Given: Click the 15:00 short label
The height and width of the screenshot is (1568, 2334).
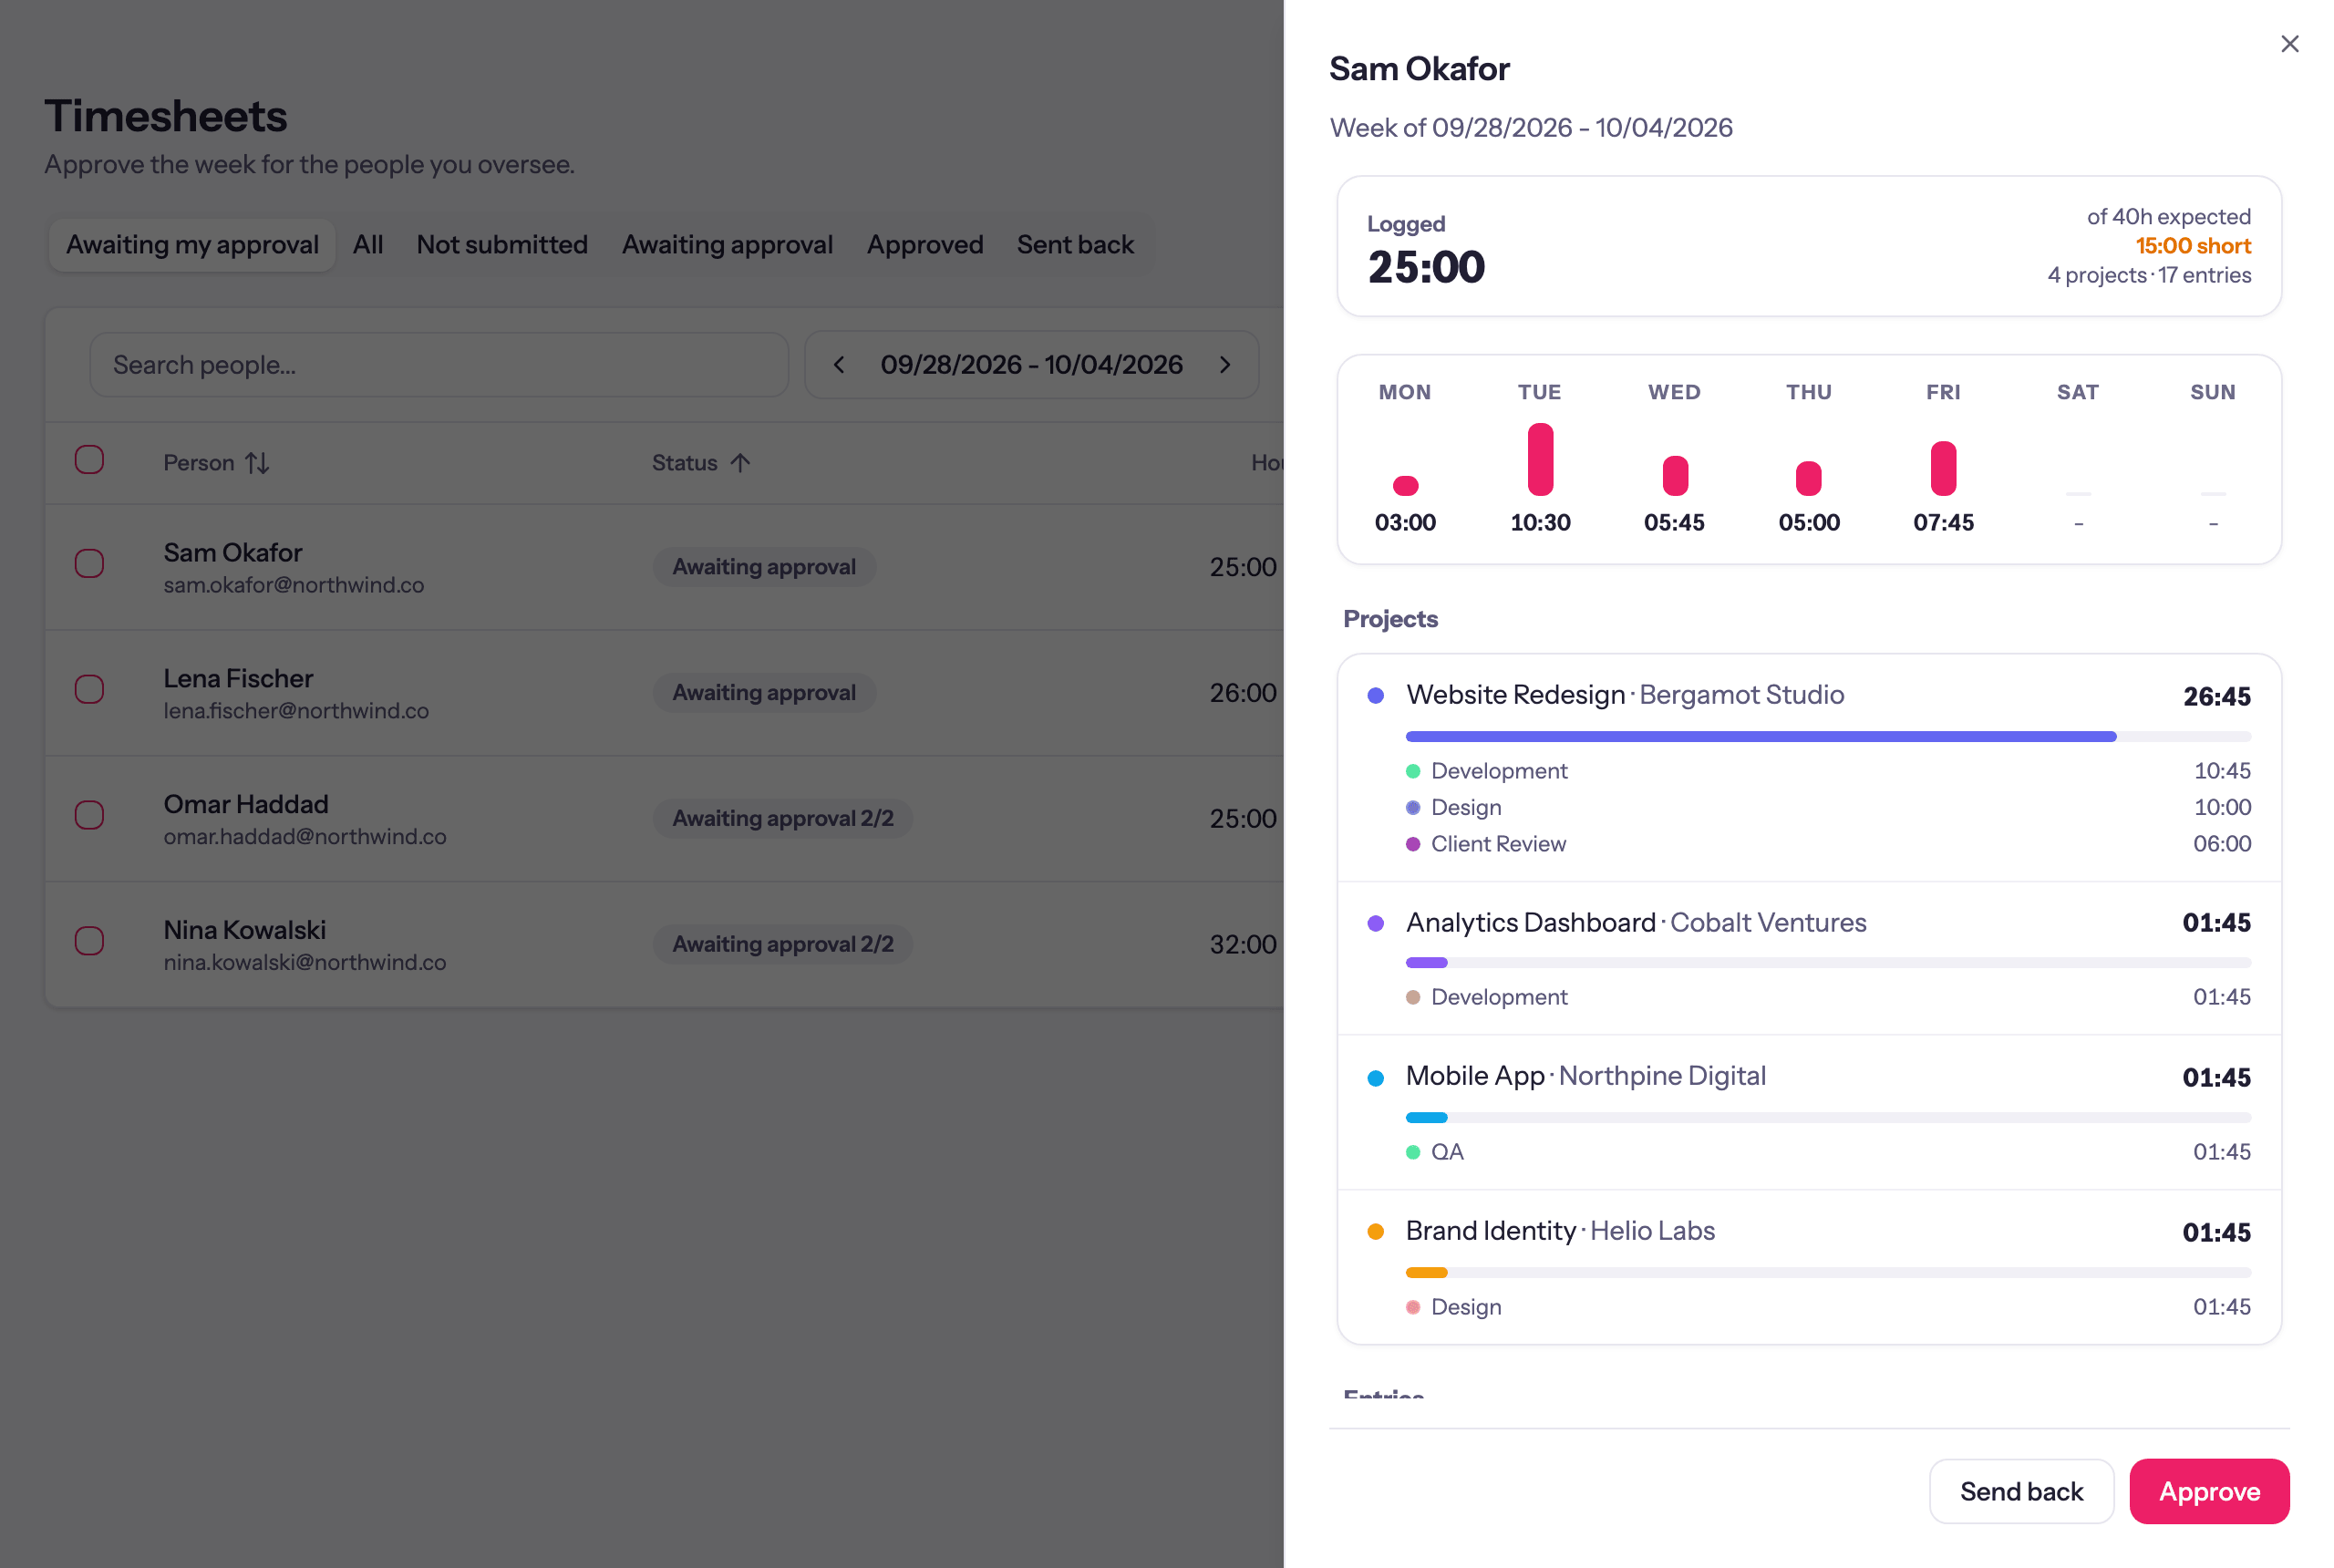Looking at the screenshot, I should point(2193,246).
